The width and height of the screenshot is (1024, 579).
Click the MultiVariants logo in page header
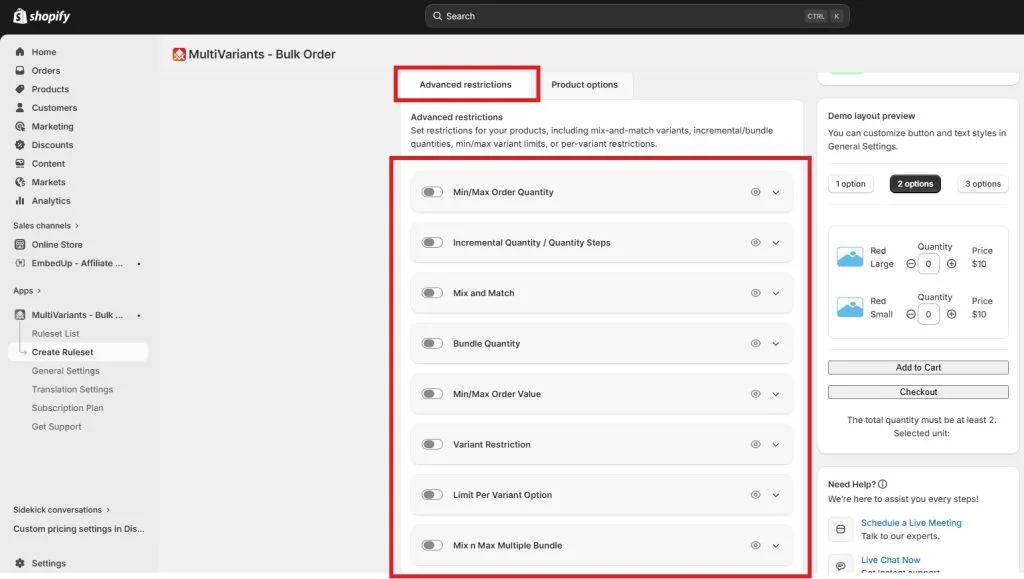click(179, 54)
